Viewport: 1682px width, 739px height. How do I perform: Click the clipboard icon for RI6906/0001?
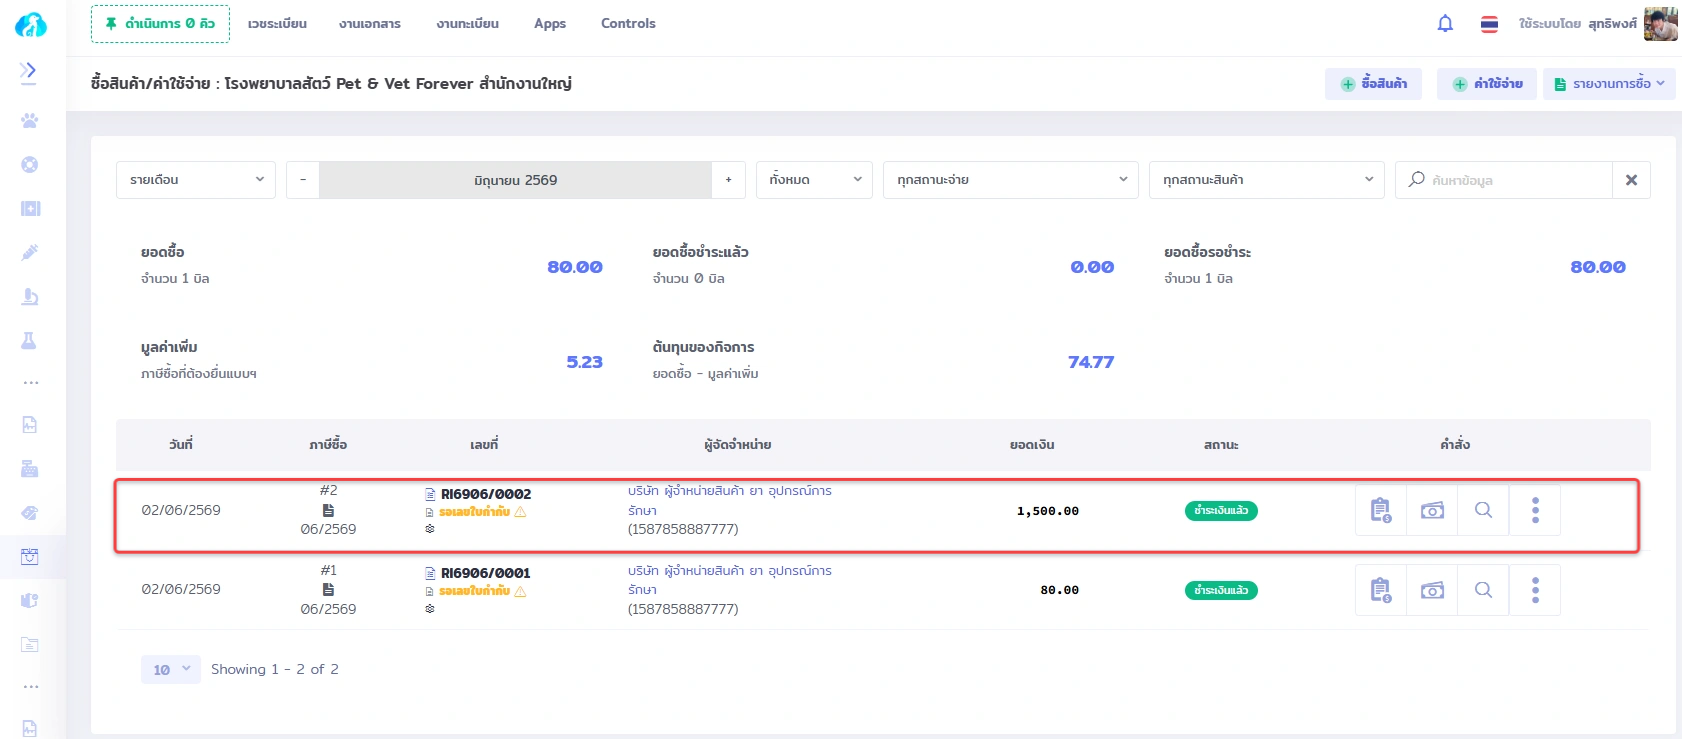point(1381,590)
